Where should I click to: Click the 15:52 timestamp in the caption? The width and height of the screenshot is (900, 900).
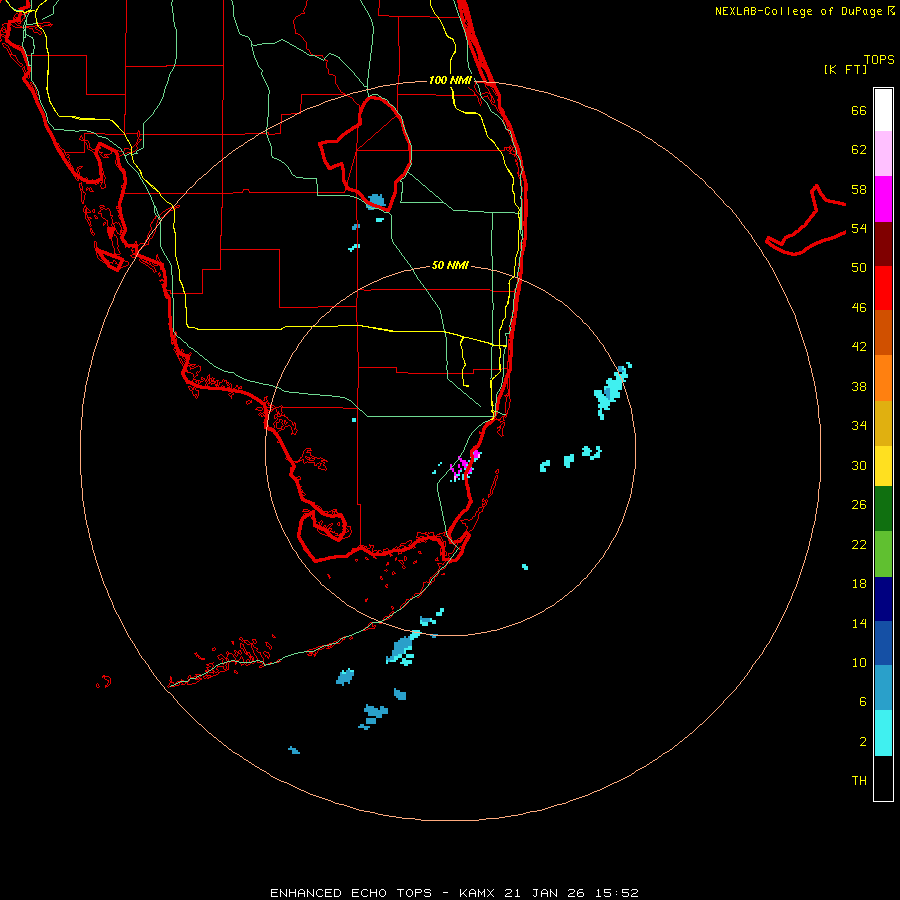tap(618, 893)
